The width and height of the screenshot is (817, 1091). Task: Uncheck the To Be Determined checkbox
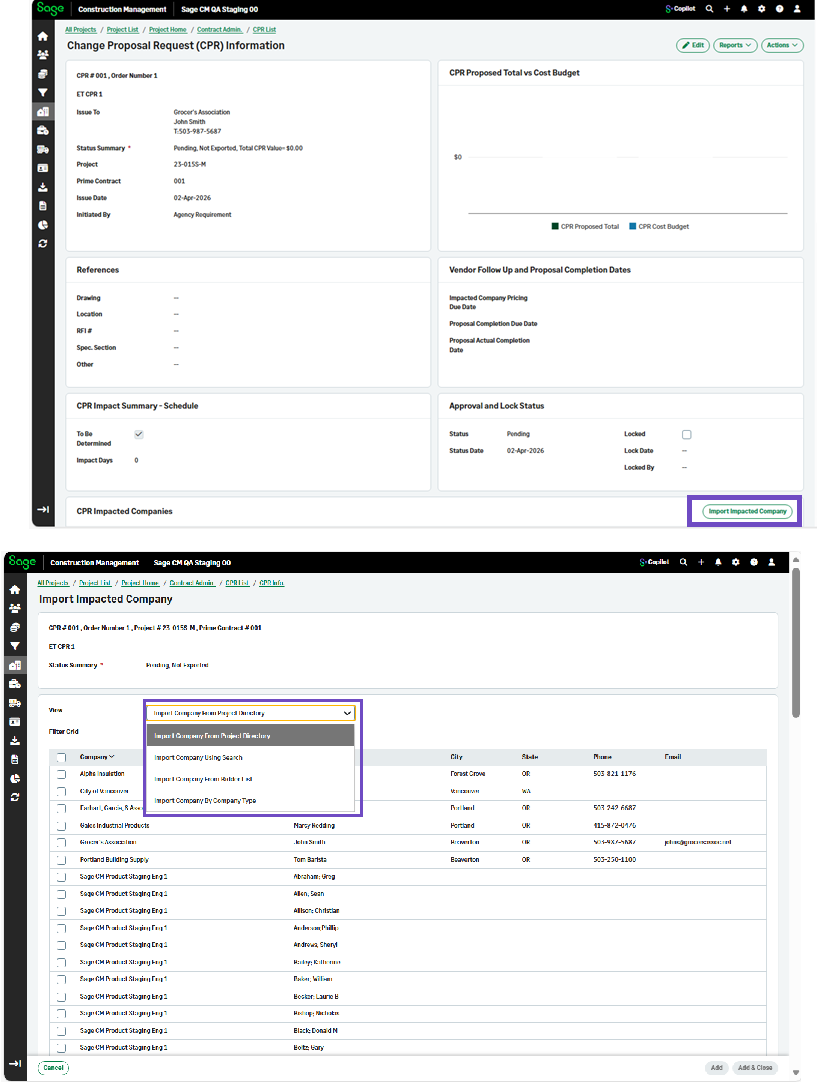pyautogui.click(x=139, y=434)
